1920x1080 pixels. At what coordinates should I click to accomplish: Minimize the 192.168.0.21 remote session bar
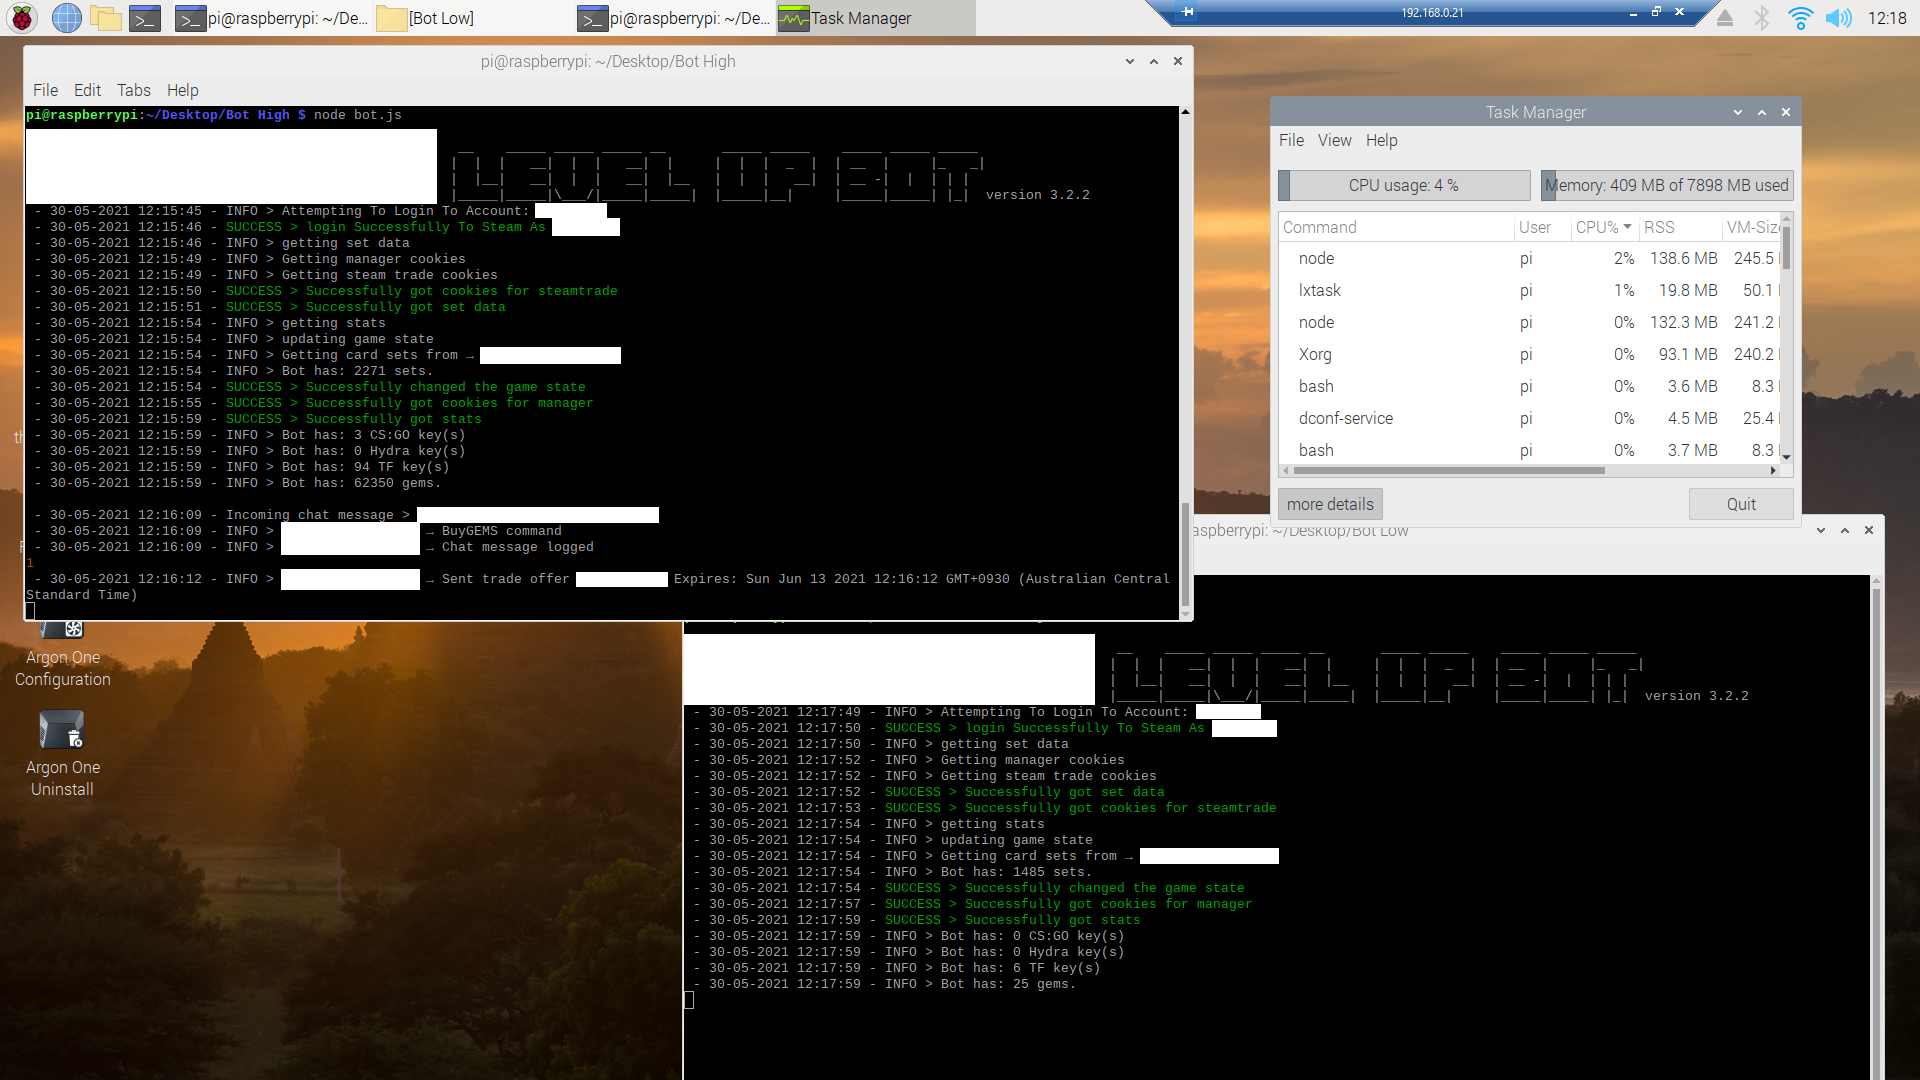click(1633, 13)
